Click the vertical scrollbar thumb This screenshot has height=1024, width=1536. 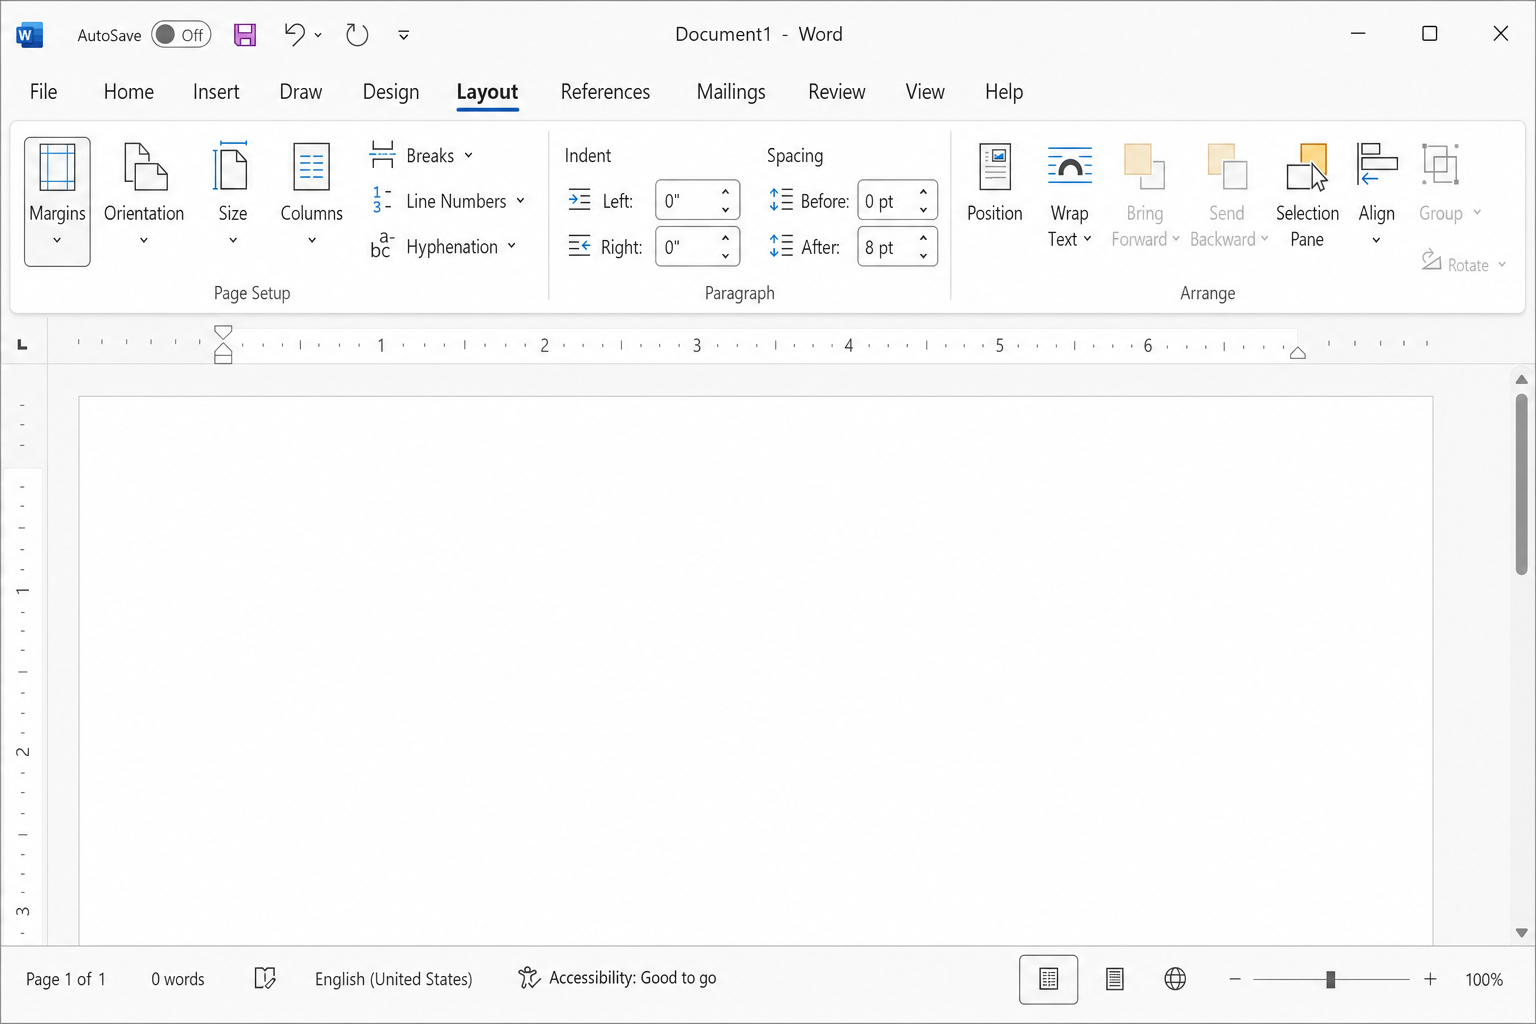tap(1521, 484)
